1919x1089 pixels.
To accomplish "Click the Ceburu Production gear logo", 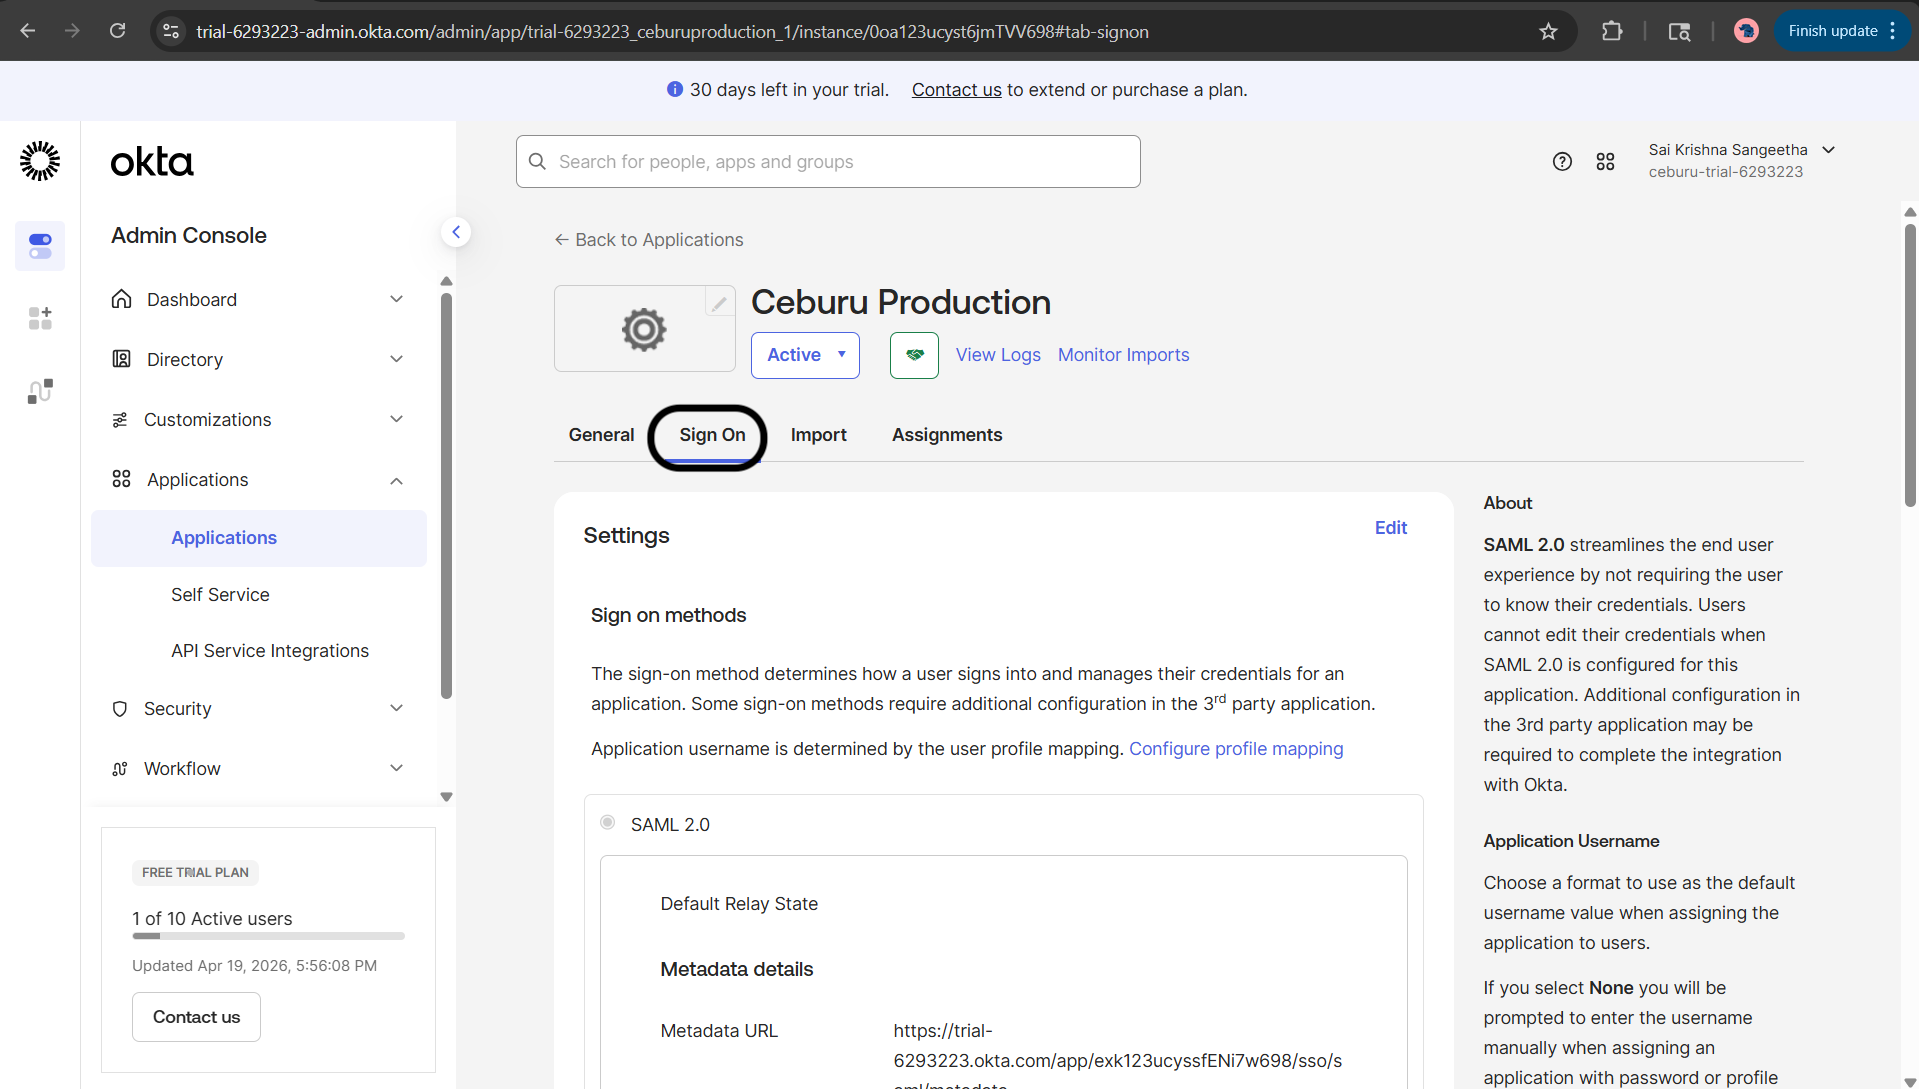I will [x=644, y=329].
